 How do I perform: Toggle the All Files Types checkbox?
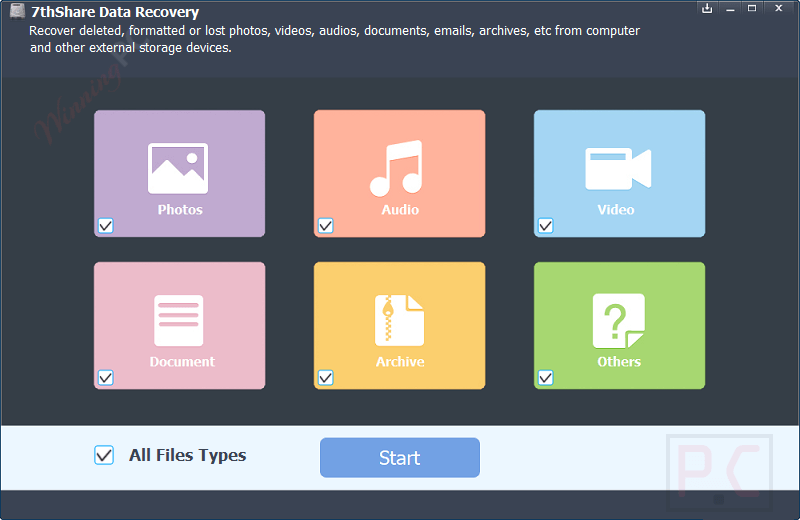point(104,455)
